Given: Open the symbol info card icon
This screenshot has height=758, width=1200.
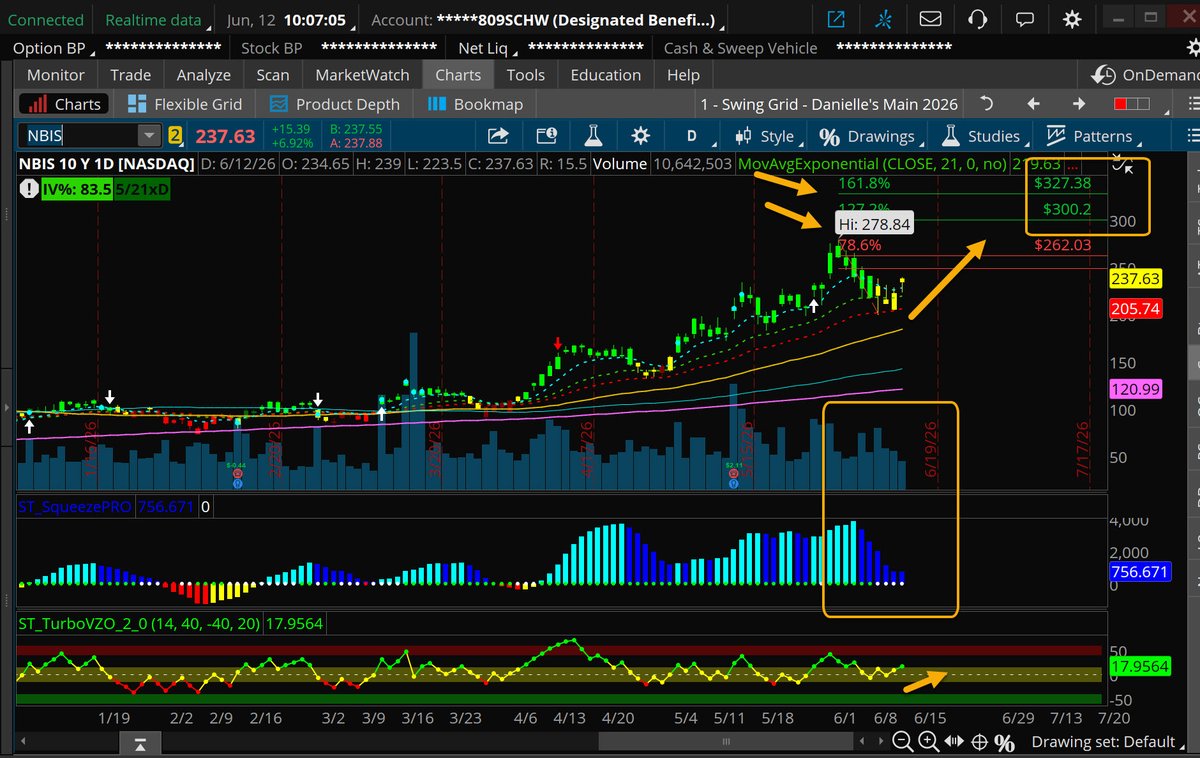Looking at the screenshot, I should [546, 136].
